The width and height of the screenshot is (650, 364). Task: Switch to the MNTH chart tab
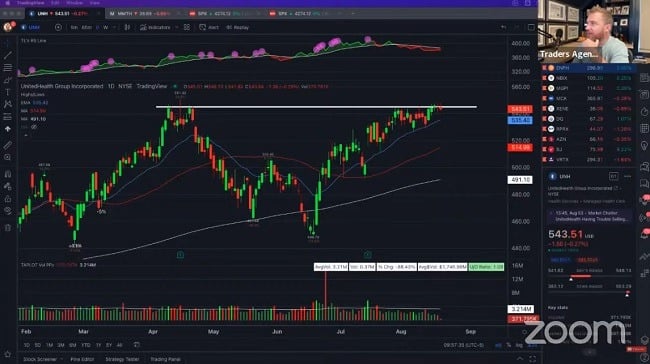144,14
